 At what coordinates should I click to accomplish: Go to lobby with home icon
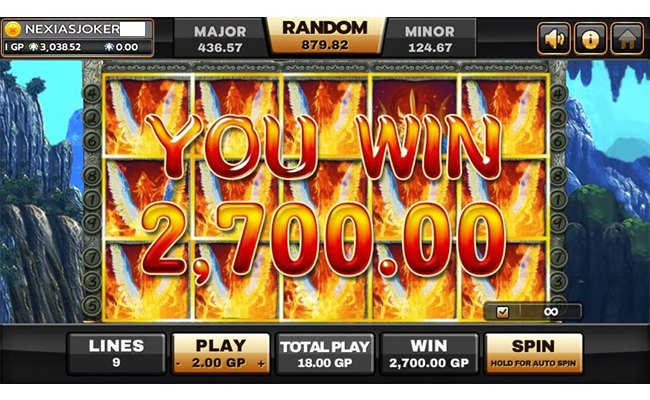627,39
